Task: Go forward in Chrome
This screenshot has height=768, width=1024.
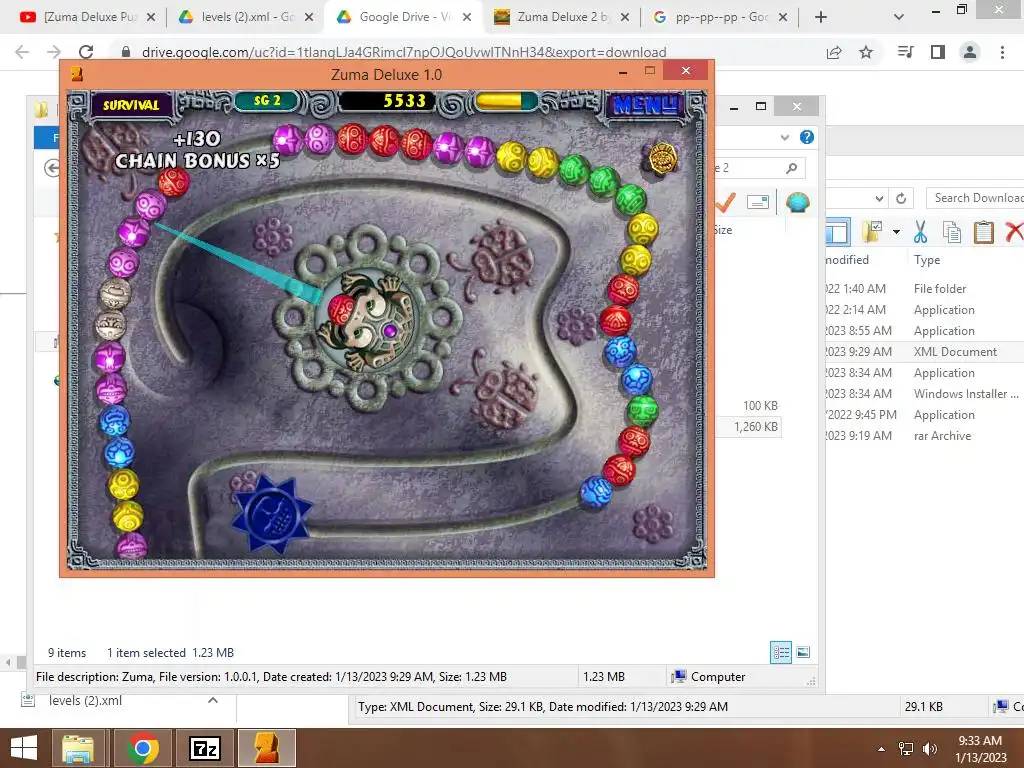Action: 54,52
